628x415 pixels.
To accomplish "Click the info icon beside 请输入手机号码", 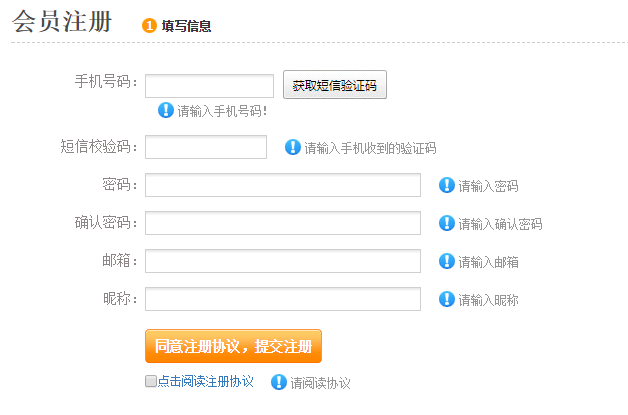I will click(166, 110).
